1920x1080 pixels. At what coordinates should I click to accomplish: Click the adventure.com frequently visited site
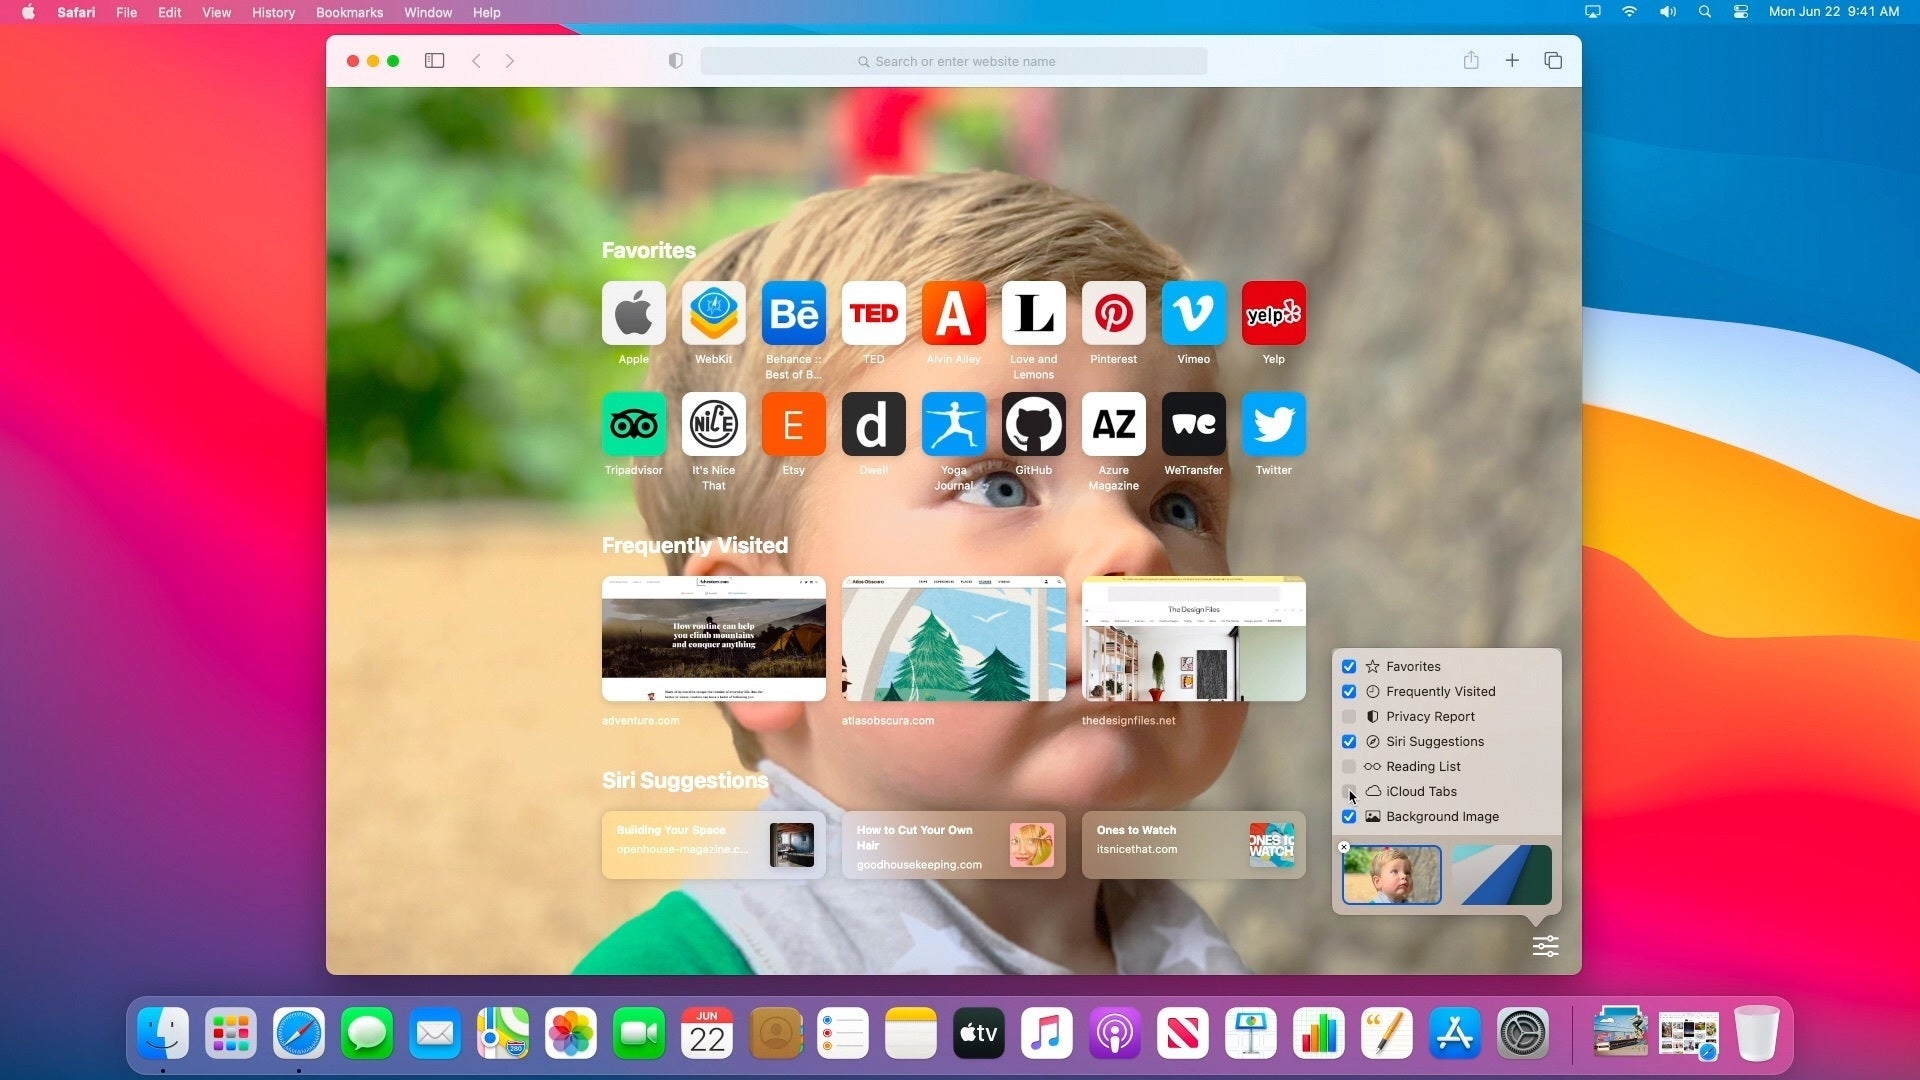coord(713,638)
